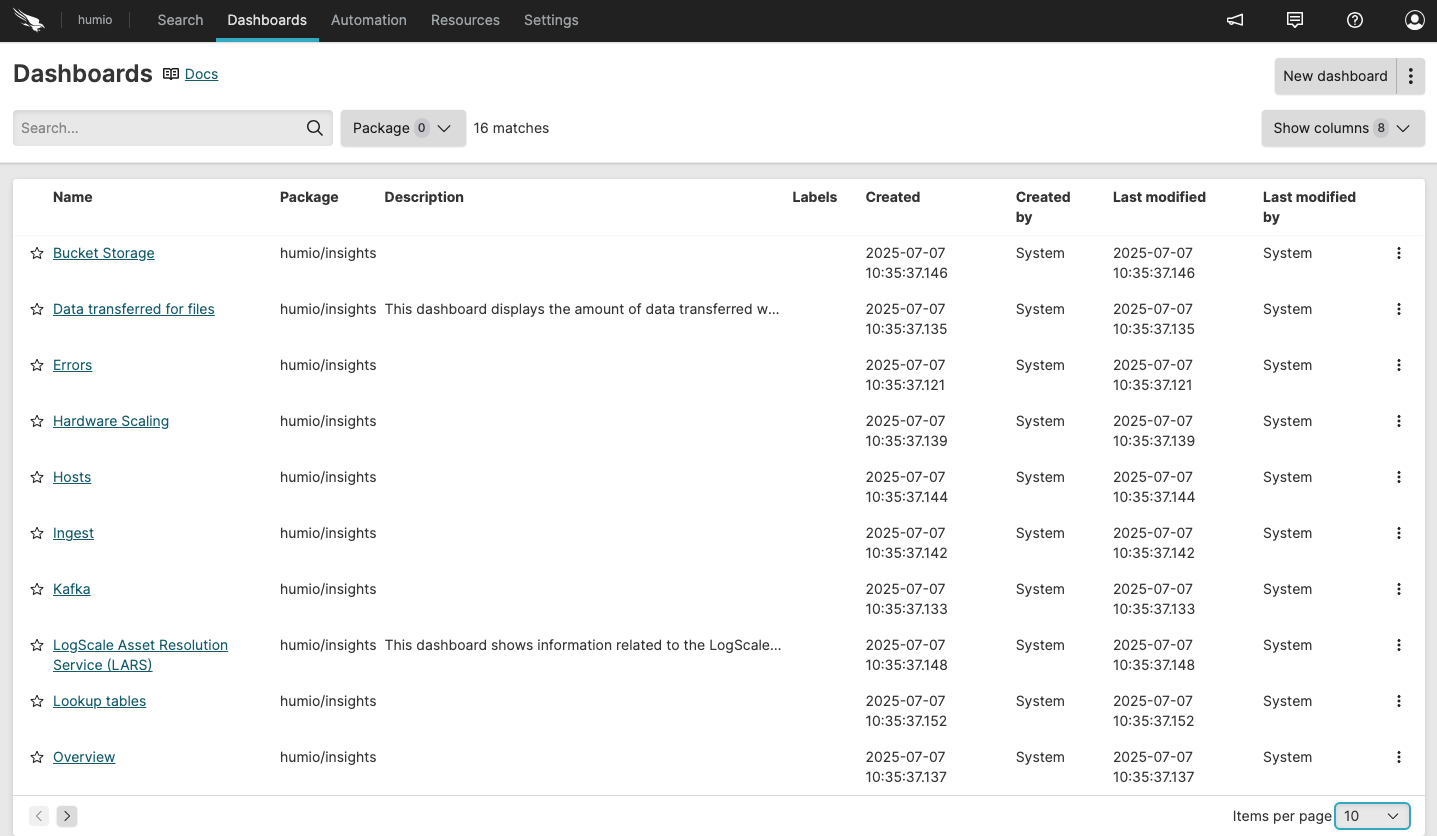
Task: Click the CrowdStrike falcon logo
Action: 30,20
